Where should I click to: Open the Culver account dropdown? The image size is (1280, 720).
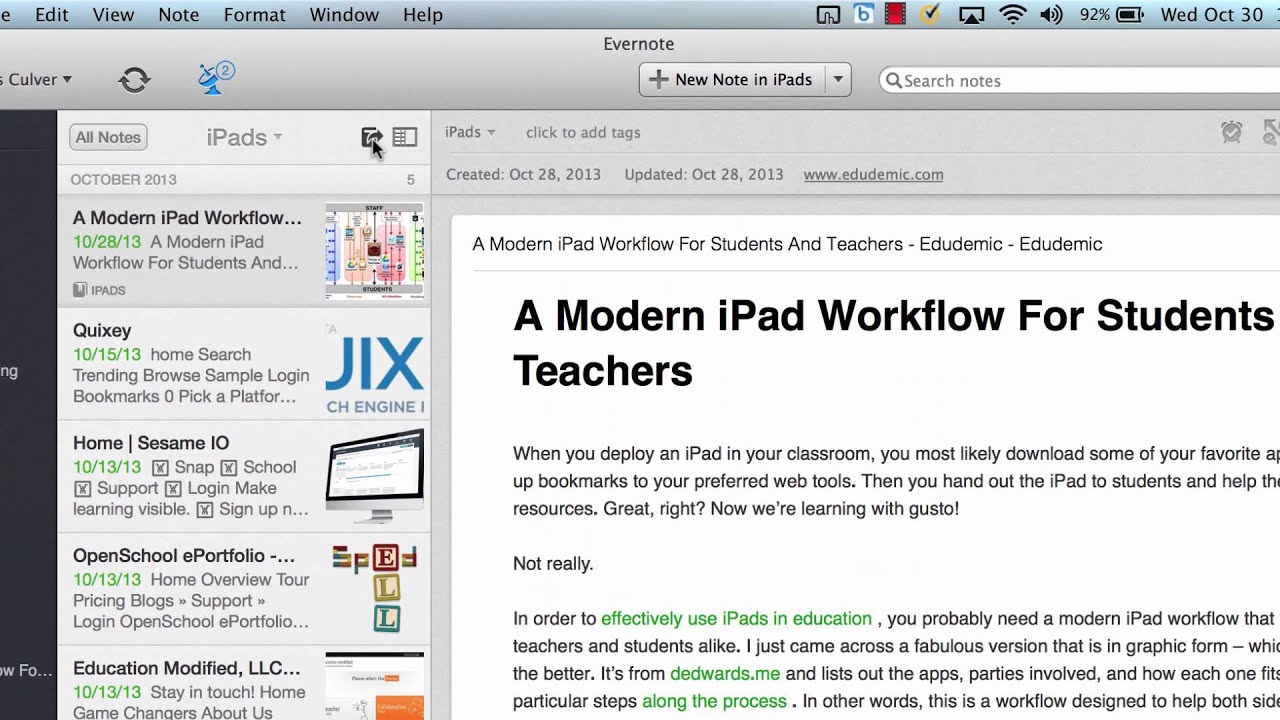point(36,79)
